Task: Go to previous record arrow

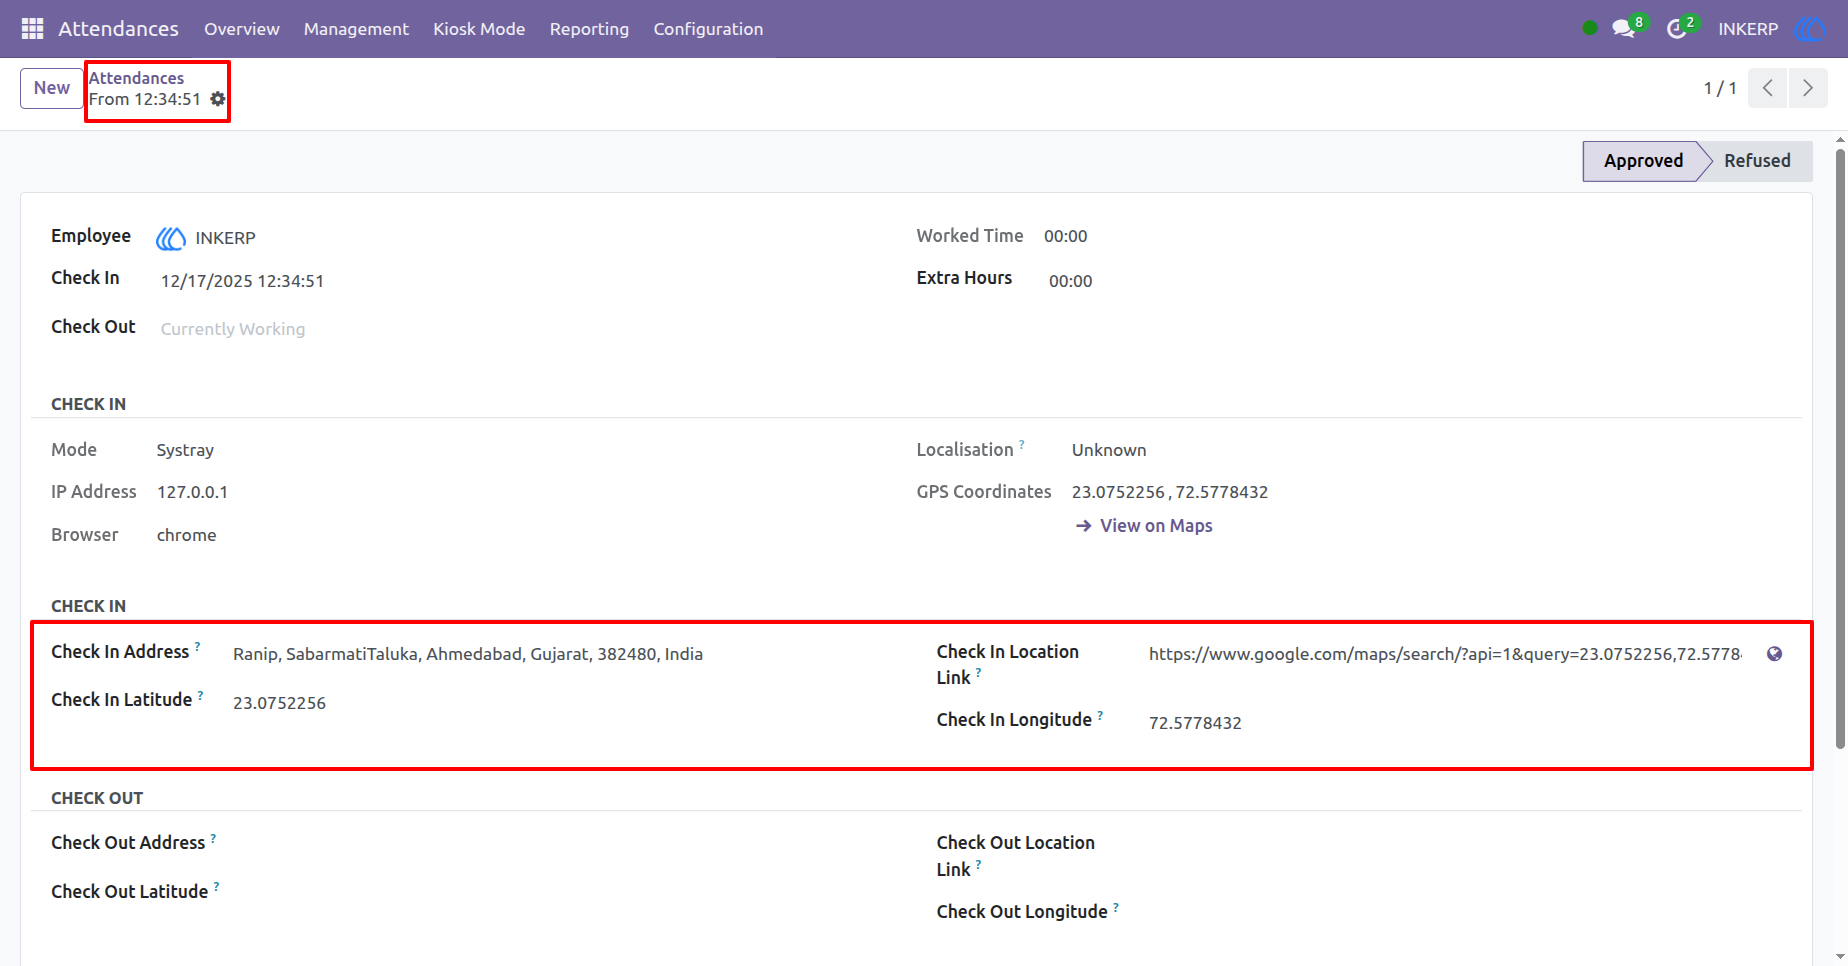Action: 1768,88
